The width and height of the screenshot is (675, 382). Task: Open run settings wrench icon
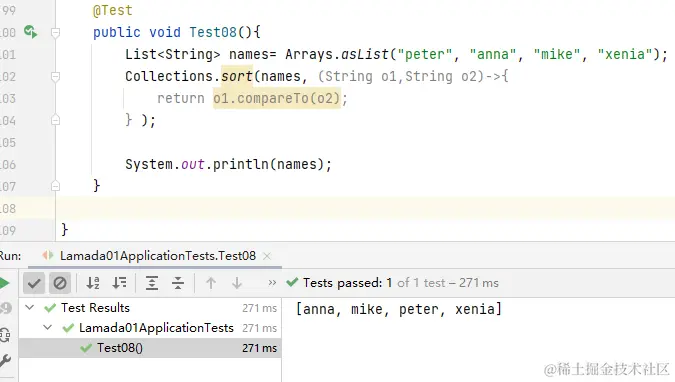tap(5, 360)
